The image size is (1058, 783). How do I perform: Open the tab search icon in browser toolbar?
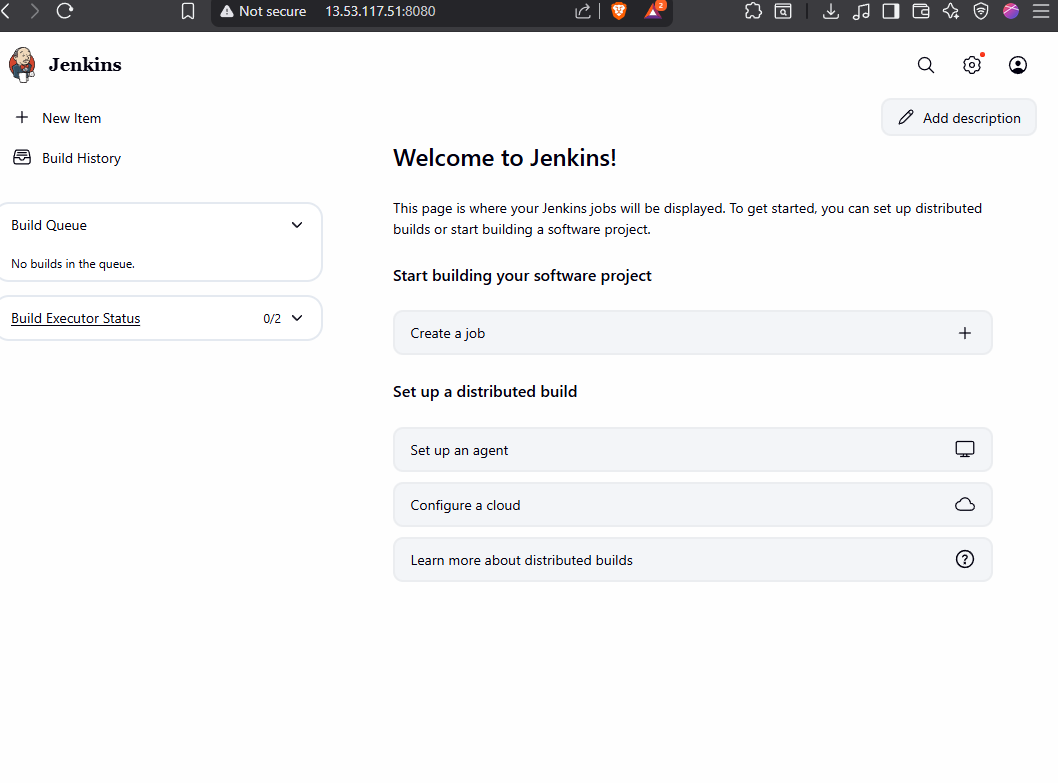pos(783,11)
